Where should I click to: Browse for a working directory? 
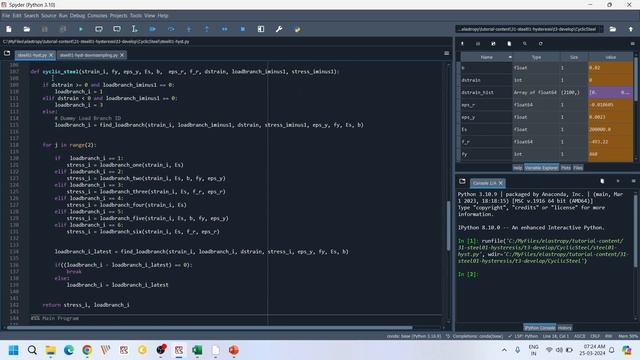pos(613,29)
